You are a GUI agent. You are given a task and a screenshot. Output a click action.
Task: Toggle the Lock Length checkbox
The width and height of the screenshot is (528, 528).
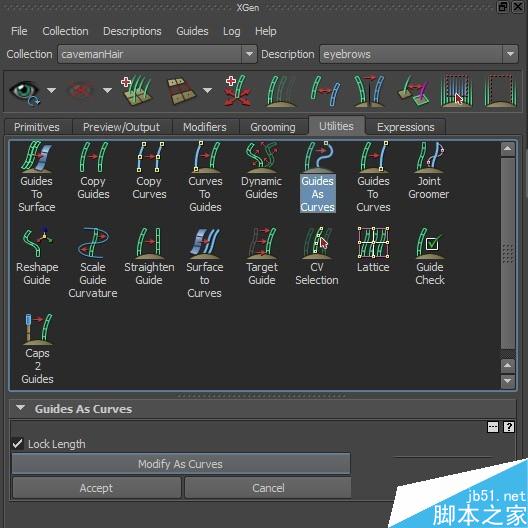pyautogui.click(x=18, y=444)
